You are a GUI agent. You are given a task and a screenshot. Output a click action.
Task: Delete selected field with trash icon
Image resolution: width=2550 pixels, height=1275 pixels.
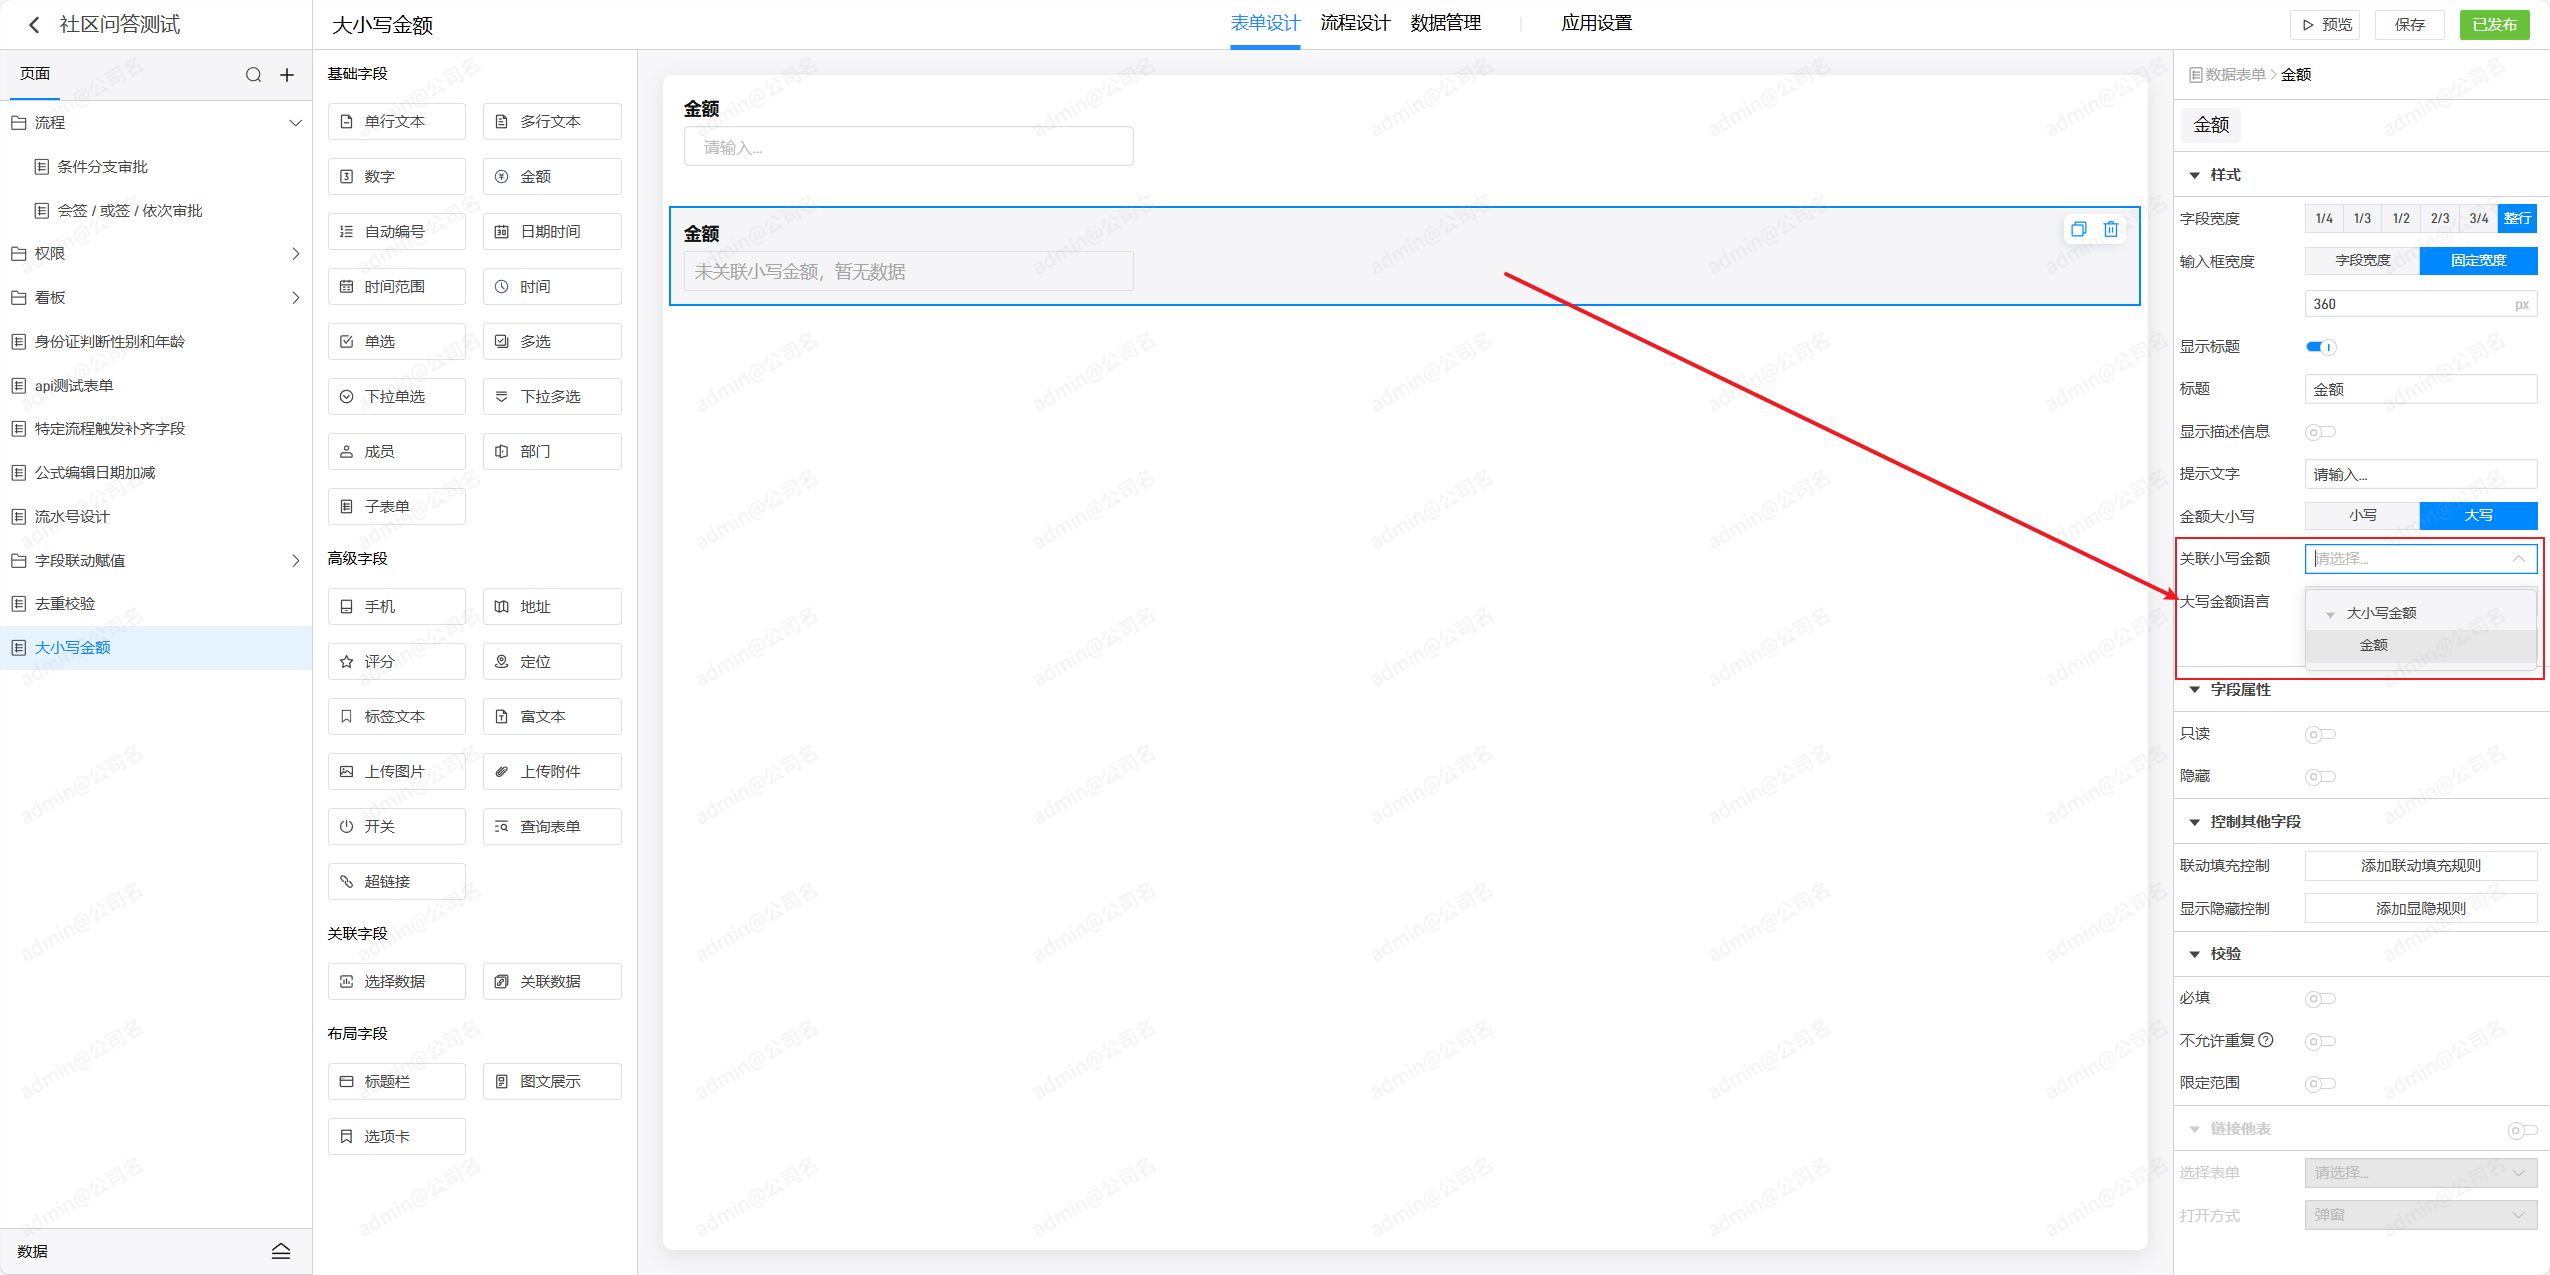[2110, 229]
